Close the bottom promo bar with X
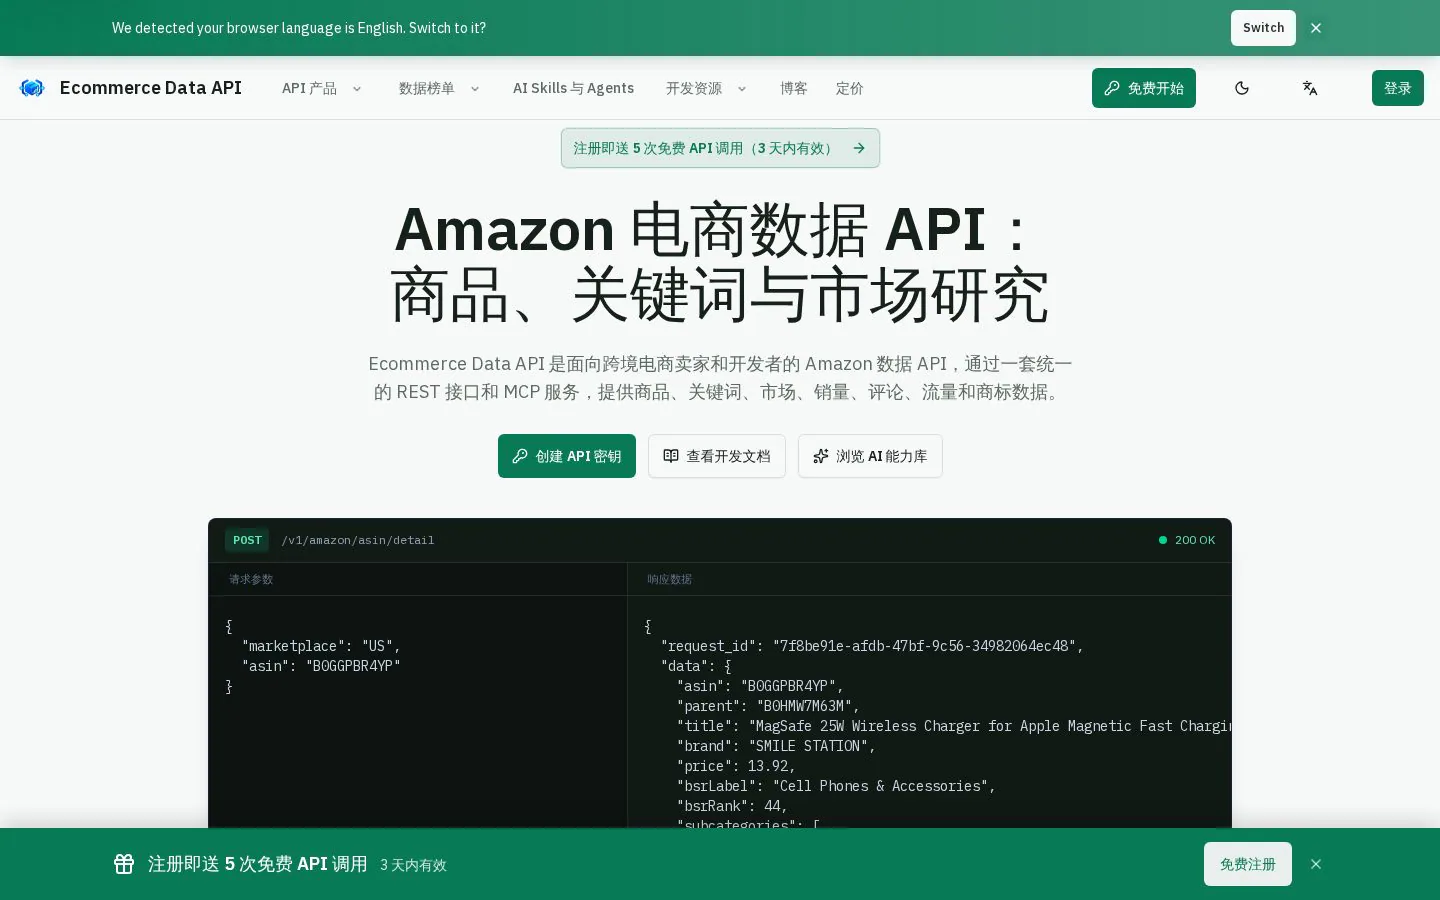 1316,864
